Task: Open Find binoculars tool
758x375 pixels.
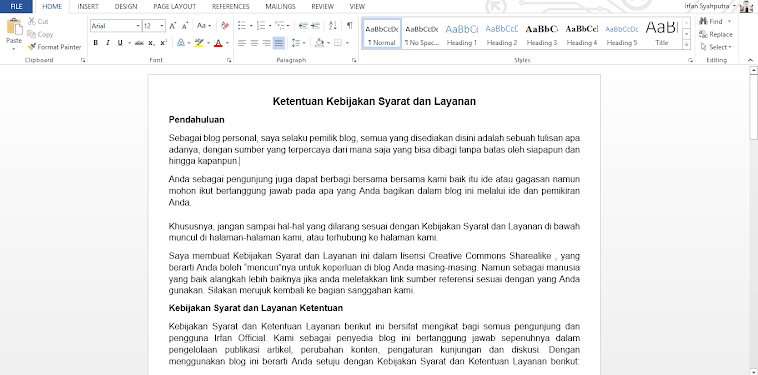Action: click(711, 21)
